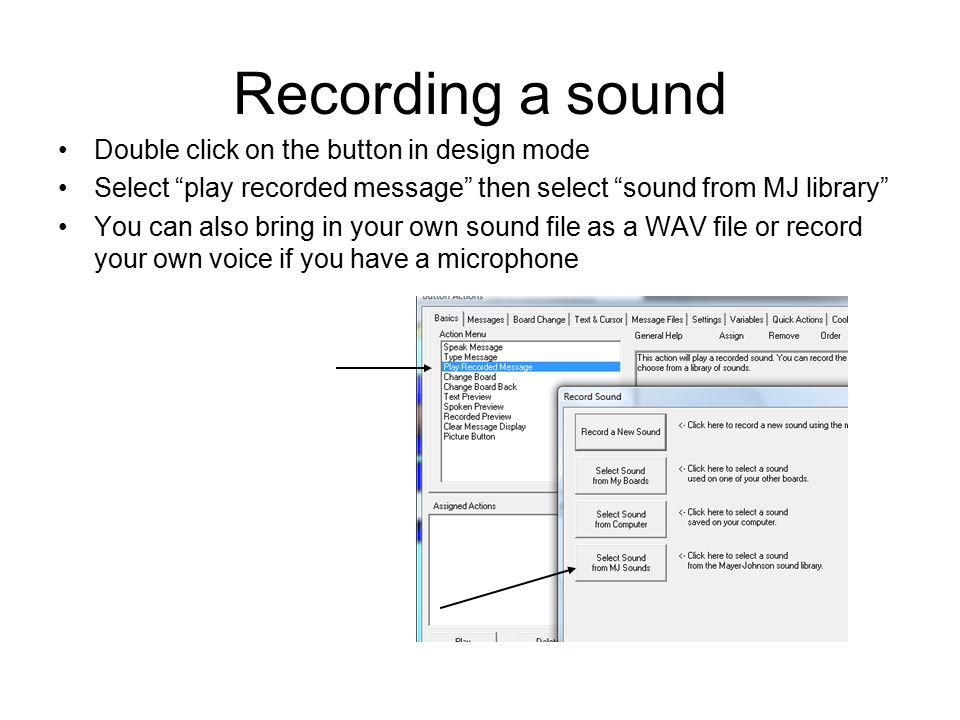Click the Assign label
The height and width of the screenshot is (720, 960).
(731, 336)
